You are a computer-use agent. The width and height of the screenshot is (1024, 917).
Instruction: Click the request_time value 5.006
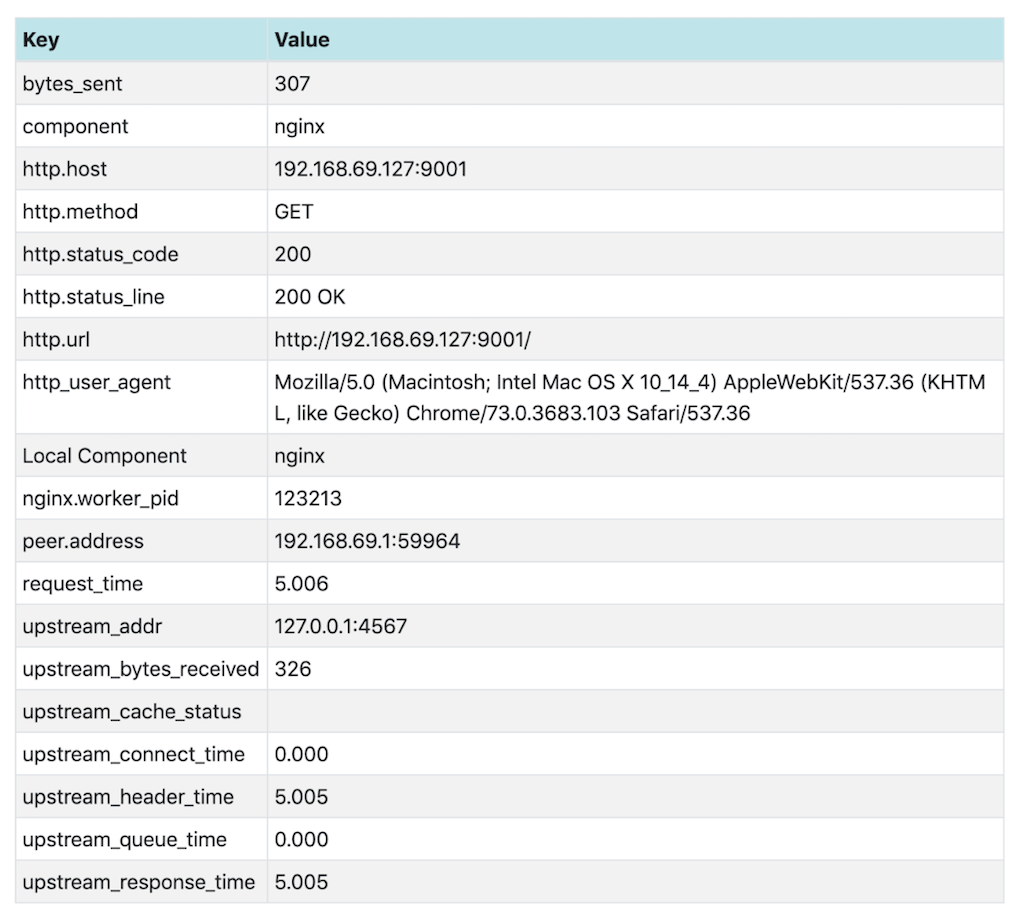point(301,584)
